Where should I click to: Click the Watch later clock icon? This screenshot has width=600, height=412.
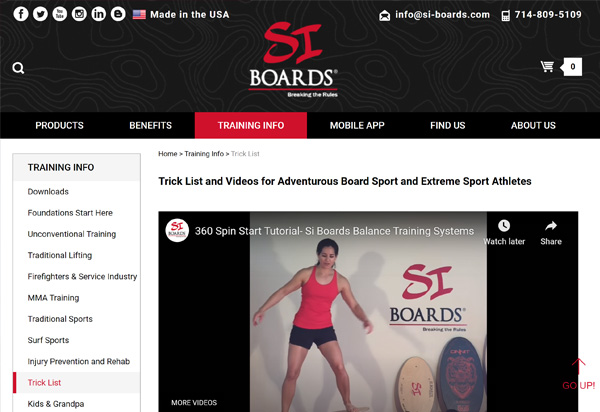pos(504,226)
